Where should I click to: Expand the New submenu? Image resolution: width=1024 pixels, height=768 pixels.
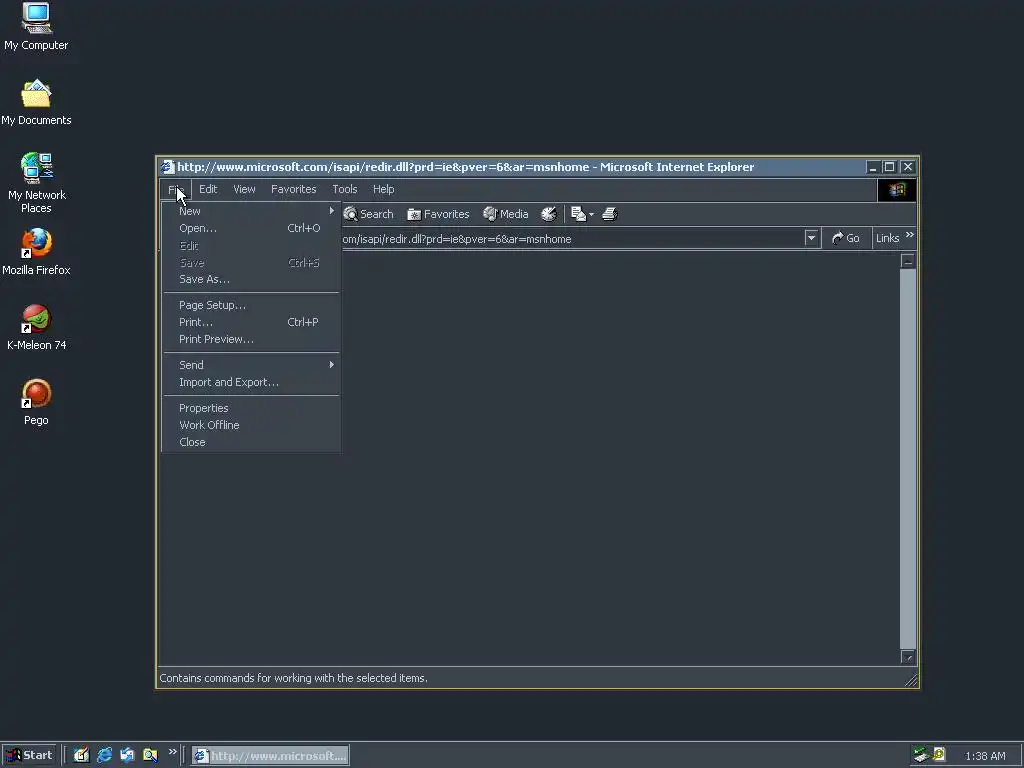click(251, 211)
